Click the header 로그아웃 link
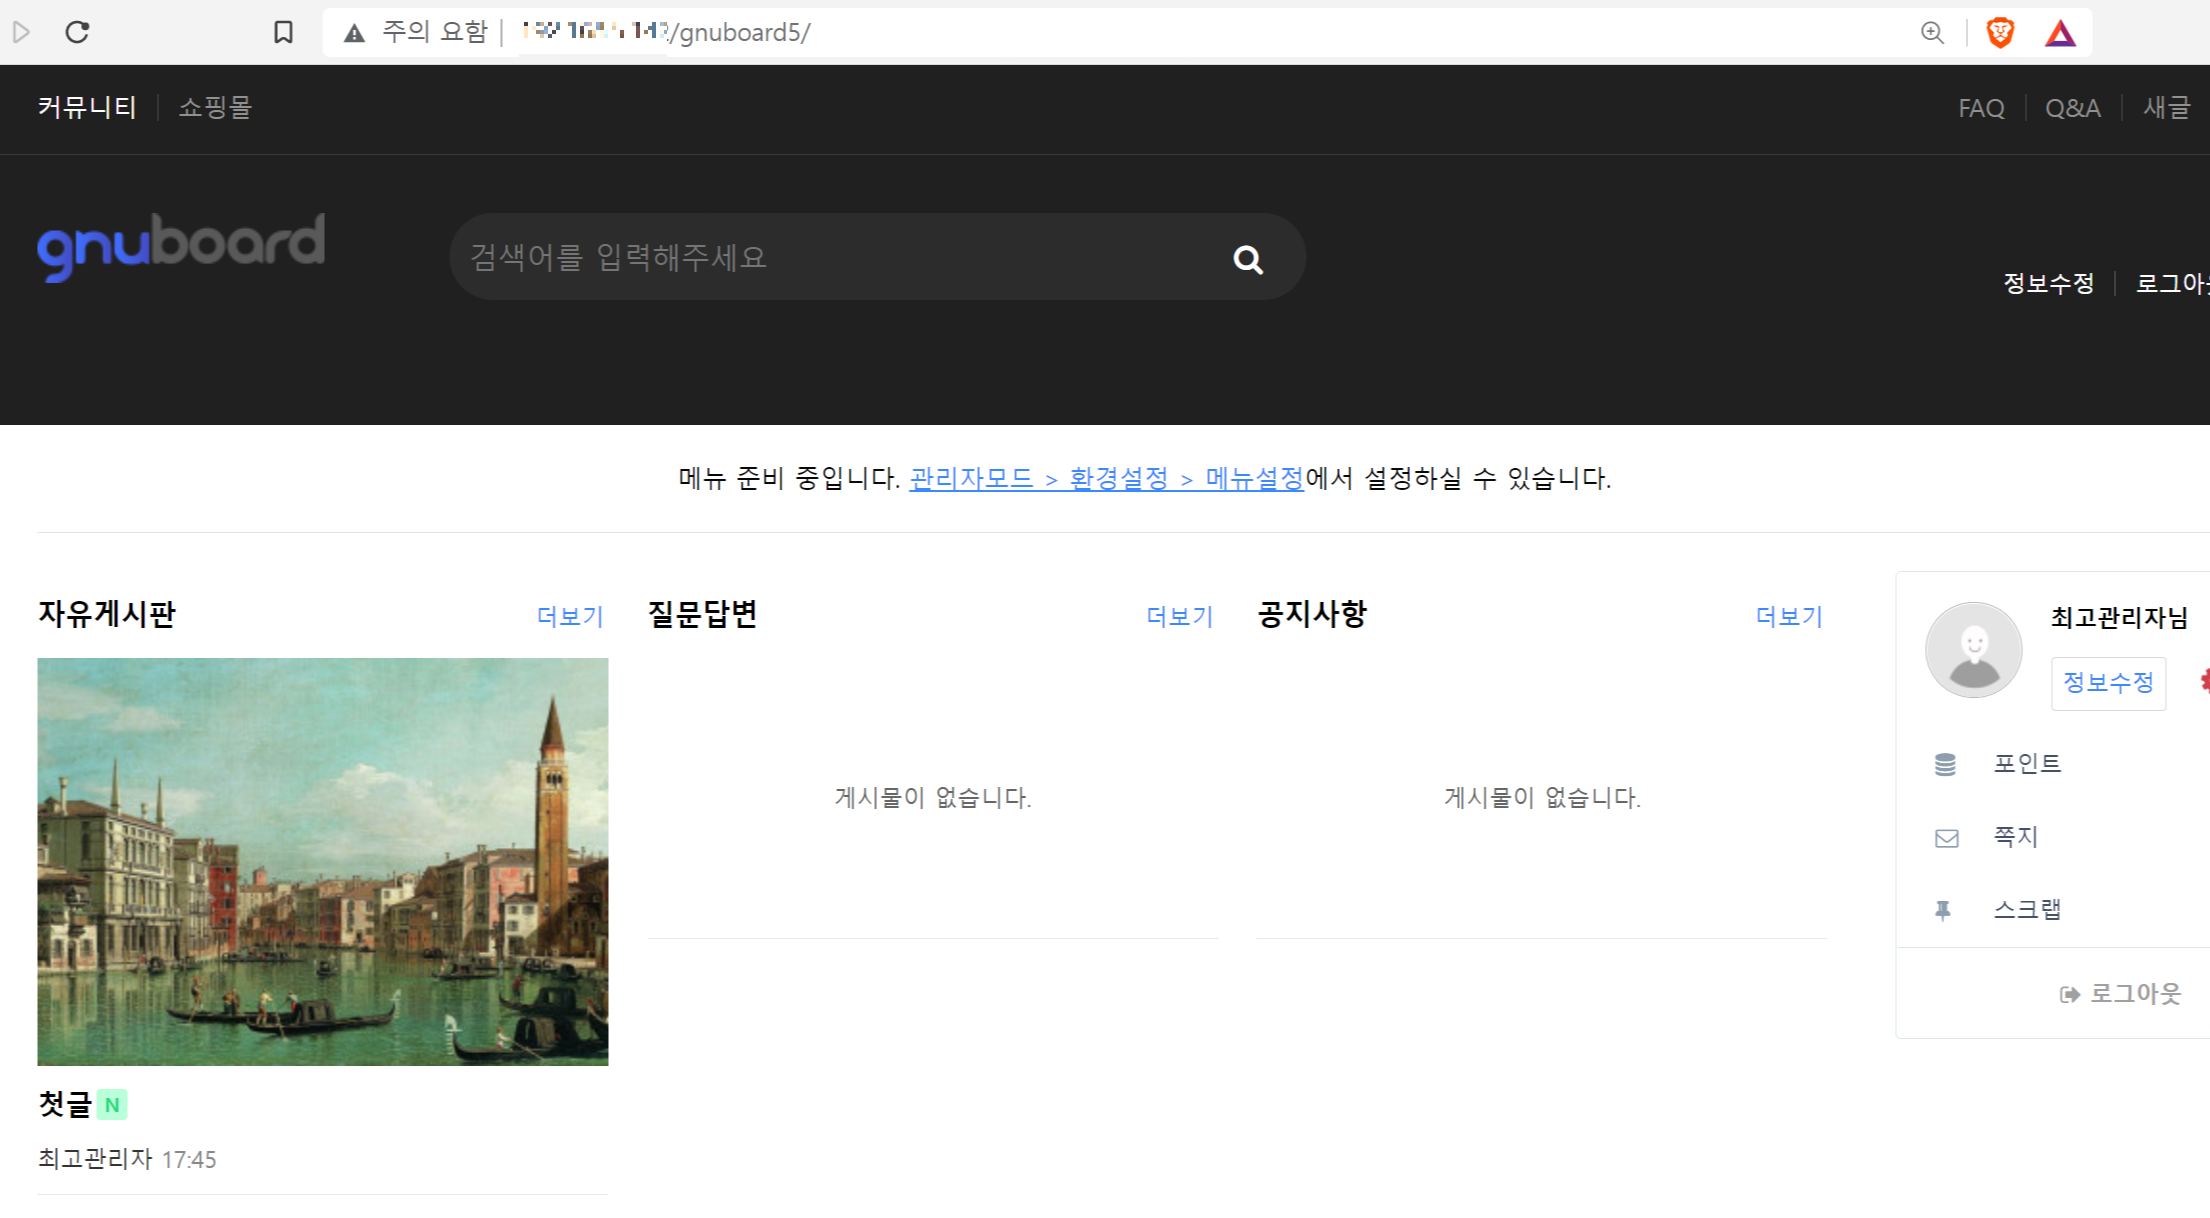This screenshot has width=2210, height=1218. coord(2173,283)
